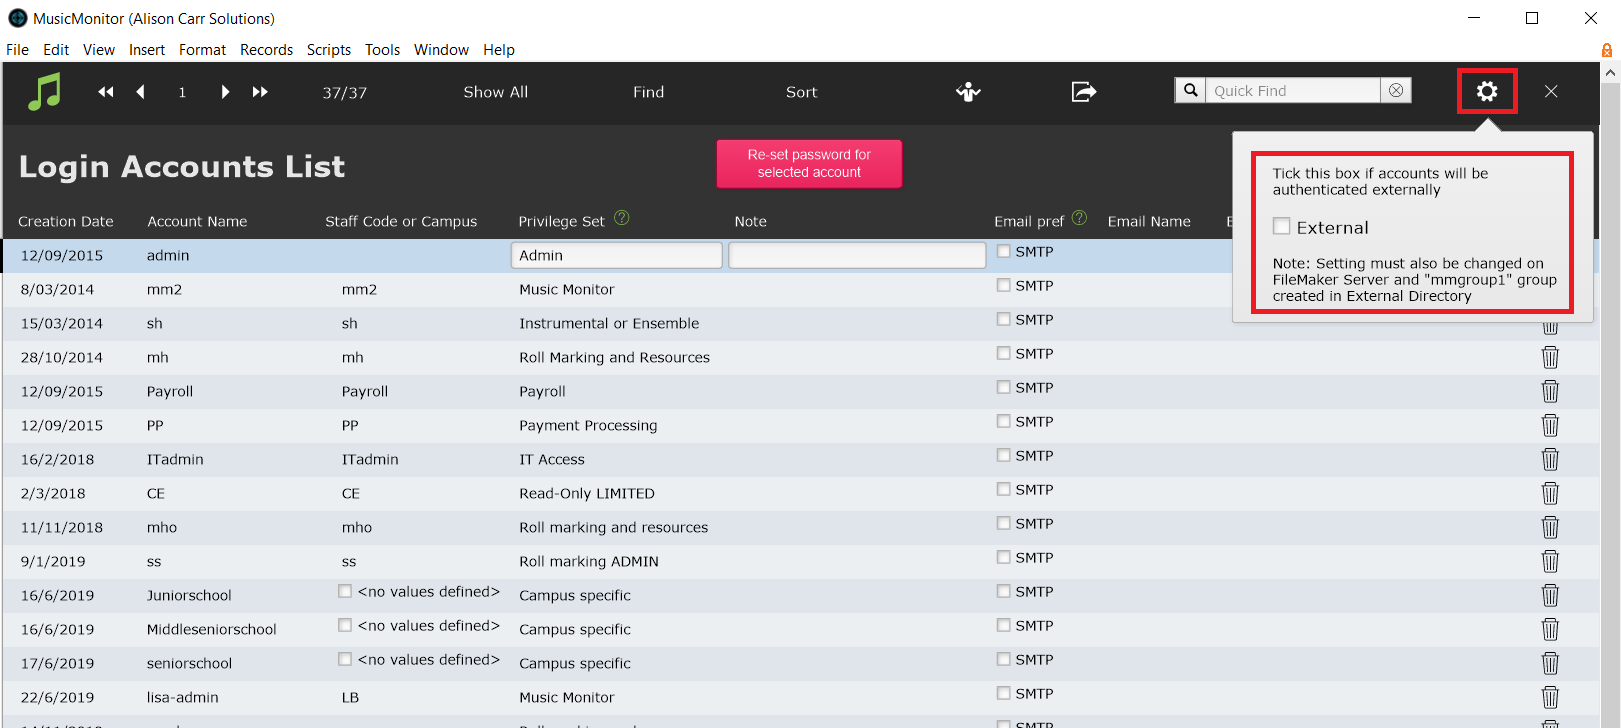
Task: Click the vertical scrollbar up arrow
Action: pos(1611,73)
